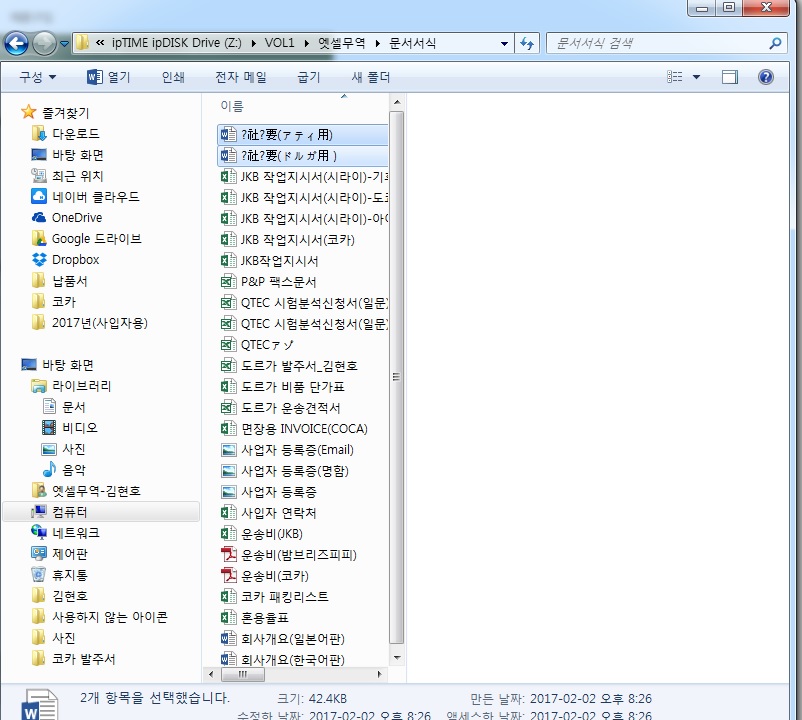Image resolution: width=802 pixels, height=720 pixels.
Task: Select the Word file ending (ドルガ用 )
Action: point(303,155)
